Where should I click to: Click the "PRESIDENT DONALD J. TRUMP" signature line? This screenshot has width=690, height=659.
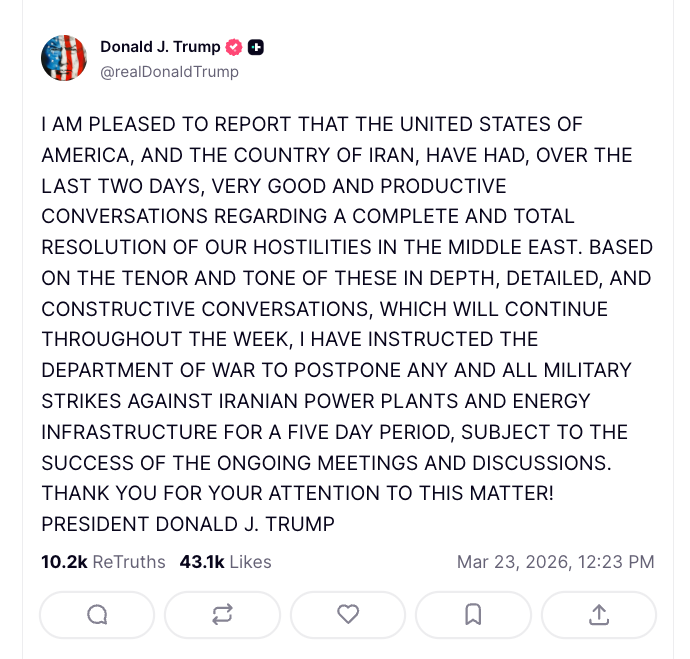[x=187, y=524]
